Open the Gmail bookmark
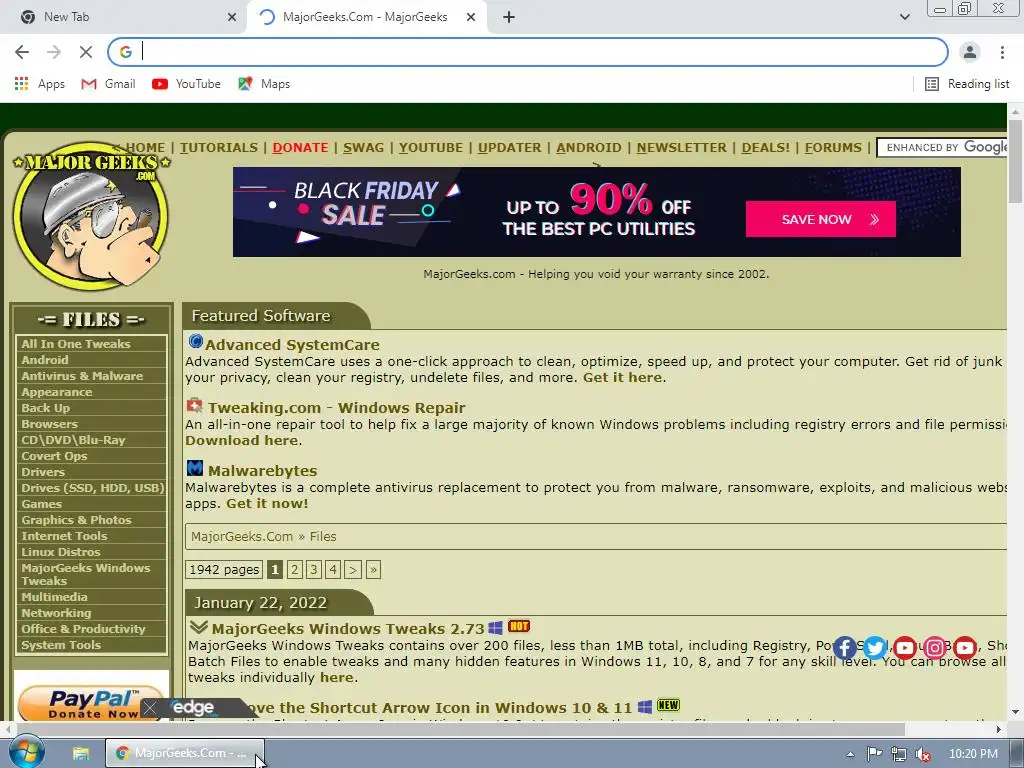Screen dimensions: 1024x768 [108, 84]
